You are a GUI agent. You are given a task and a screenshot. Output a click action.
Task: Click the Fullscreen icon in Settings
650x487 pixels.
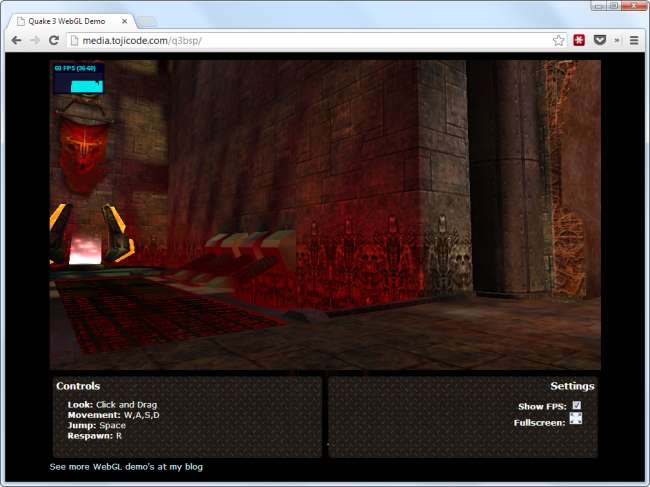tap(576, 418)
